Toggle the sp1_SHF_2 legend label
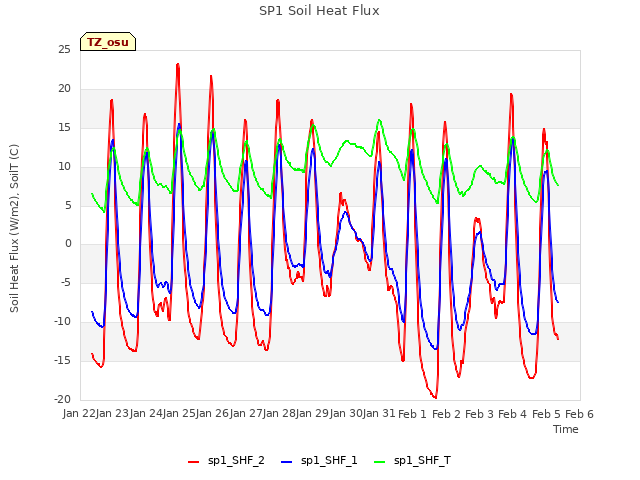The image size is (640, 480). 236,461
